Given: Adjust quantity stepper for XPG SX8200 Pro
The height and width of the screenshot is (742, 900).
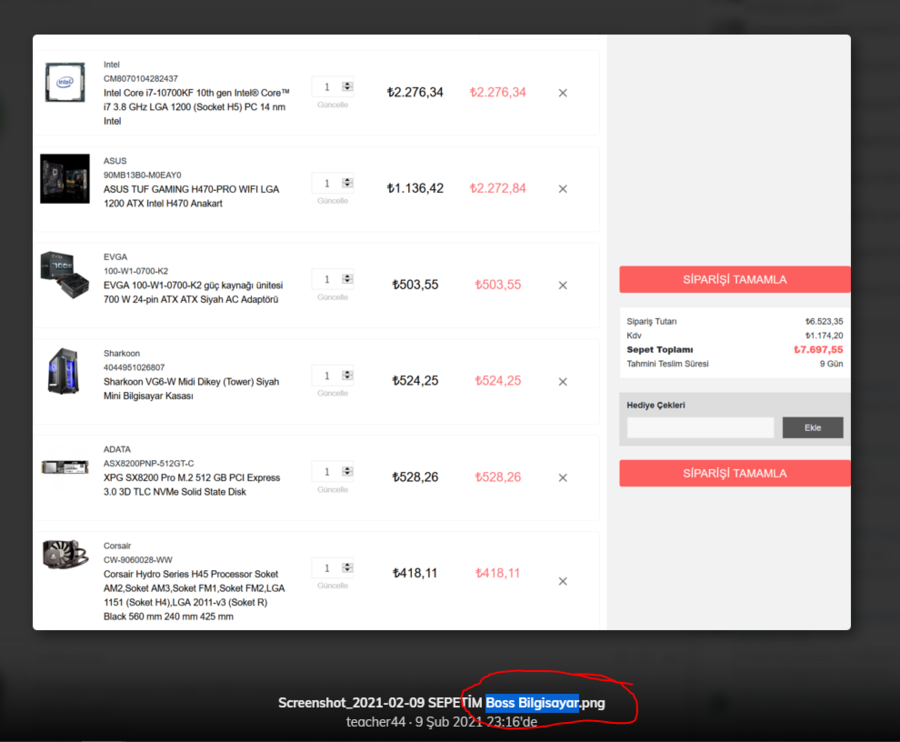Looking at the screenshot, I should point(347,471).
